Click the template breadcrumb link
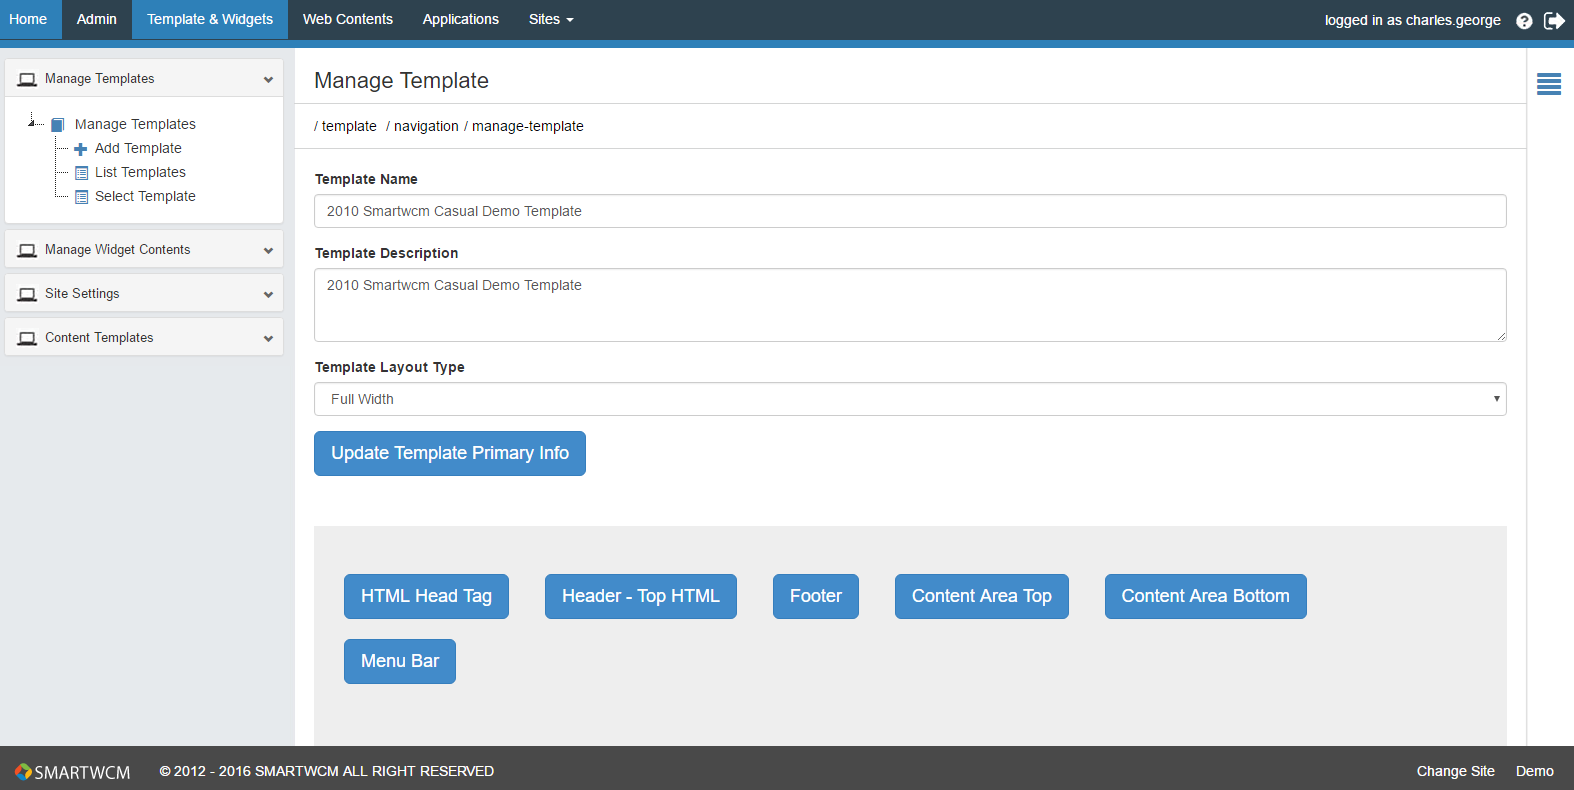This screenshot has height=790, width=1574. point(349,127)
